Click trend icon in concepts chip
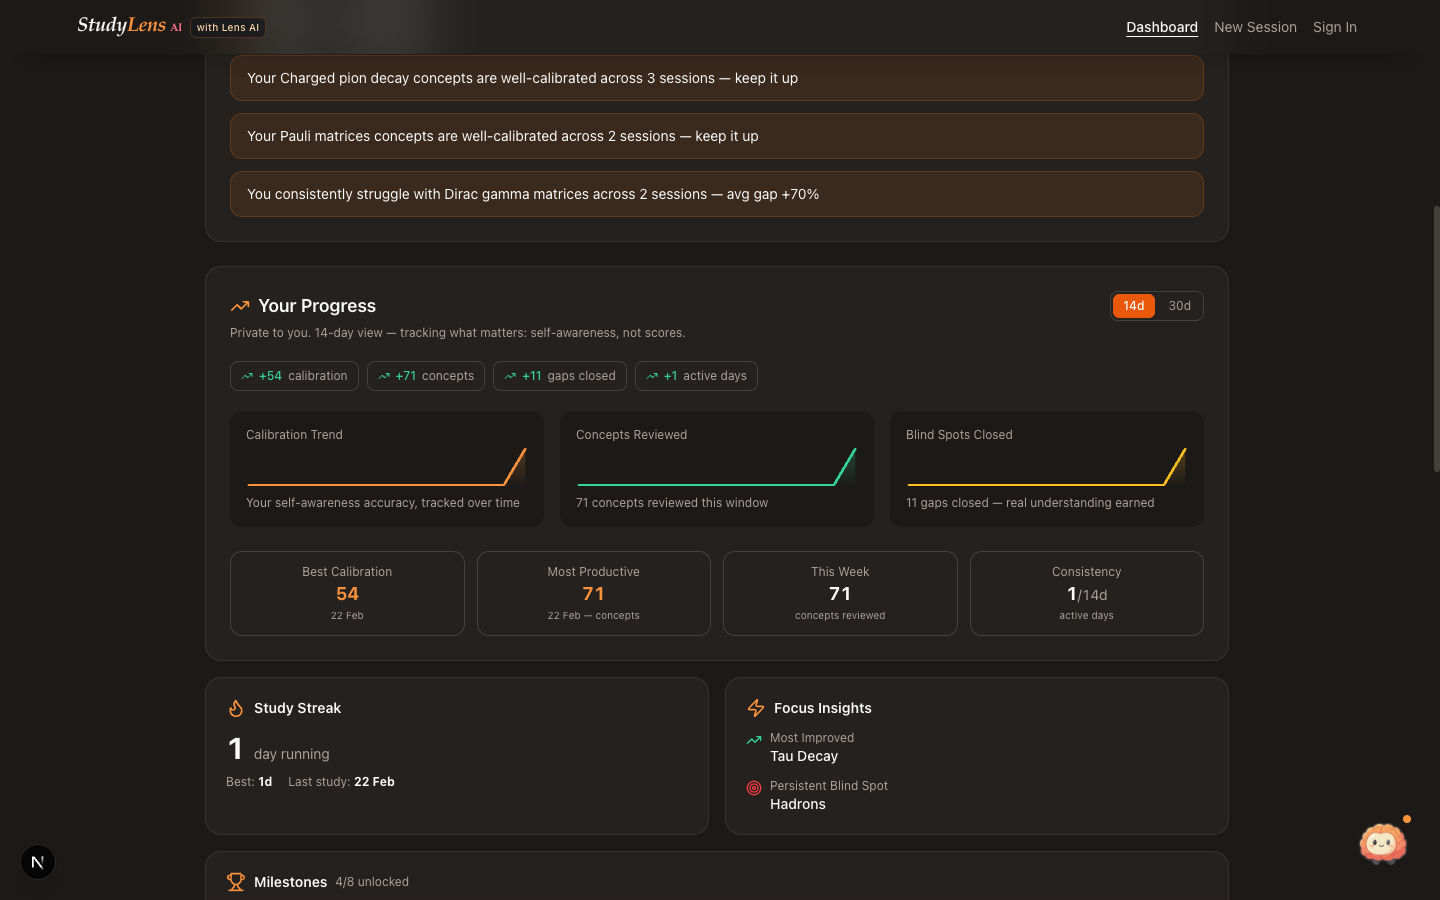1440x900 pixels. point(384,376)
